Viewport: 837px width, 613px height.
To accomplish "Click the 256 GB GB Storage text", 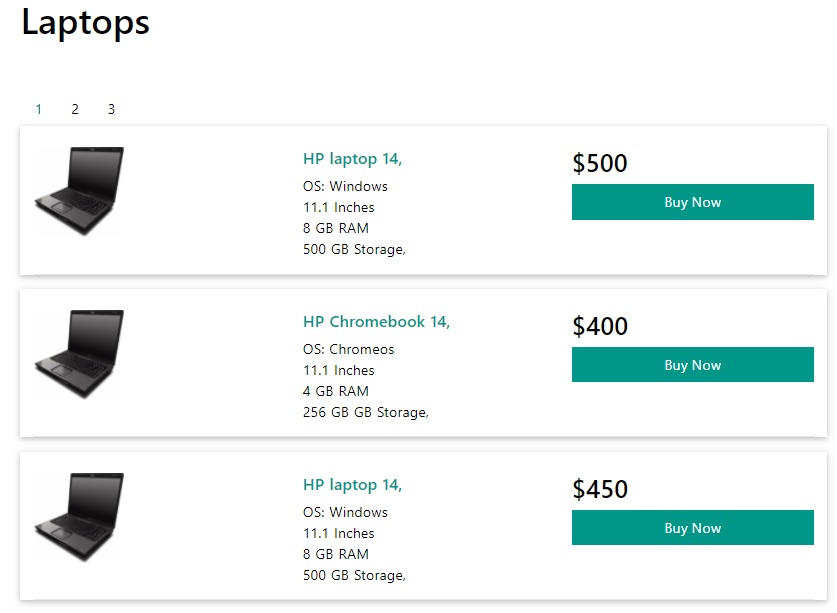I will tap(365, 412).
